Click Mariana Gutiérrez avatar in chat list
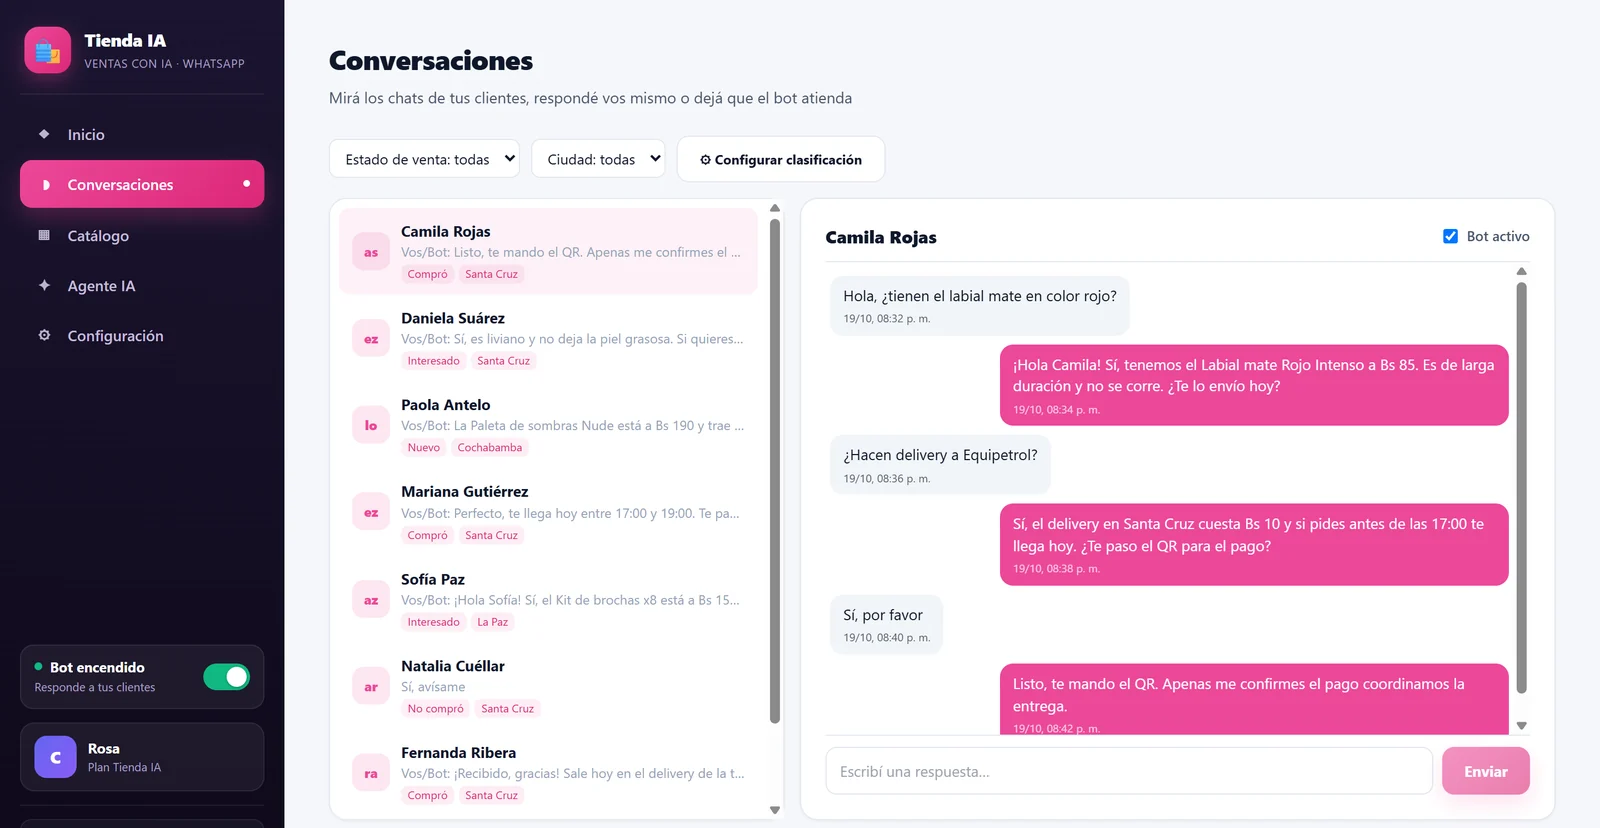The image size is (1600, 828). pyautogui.click(x=371, y=512)
